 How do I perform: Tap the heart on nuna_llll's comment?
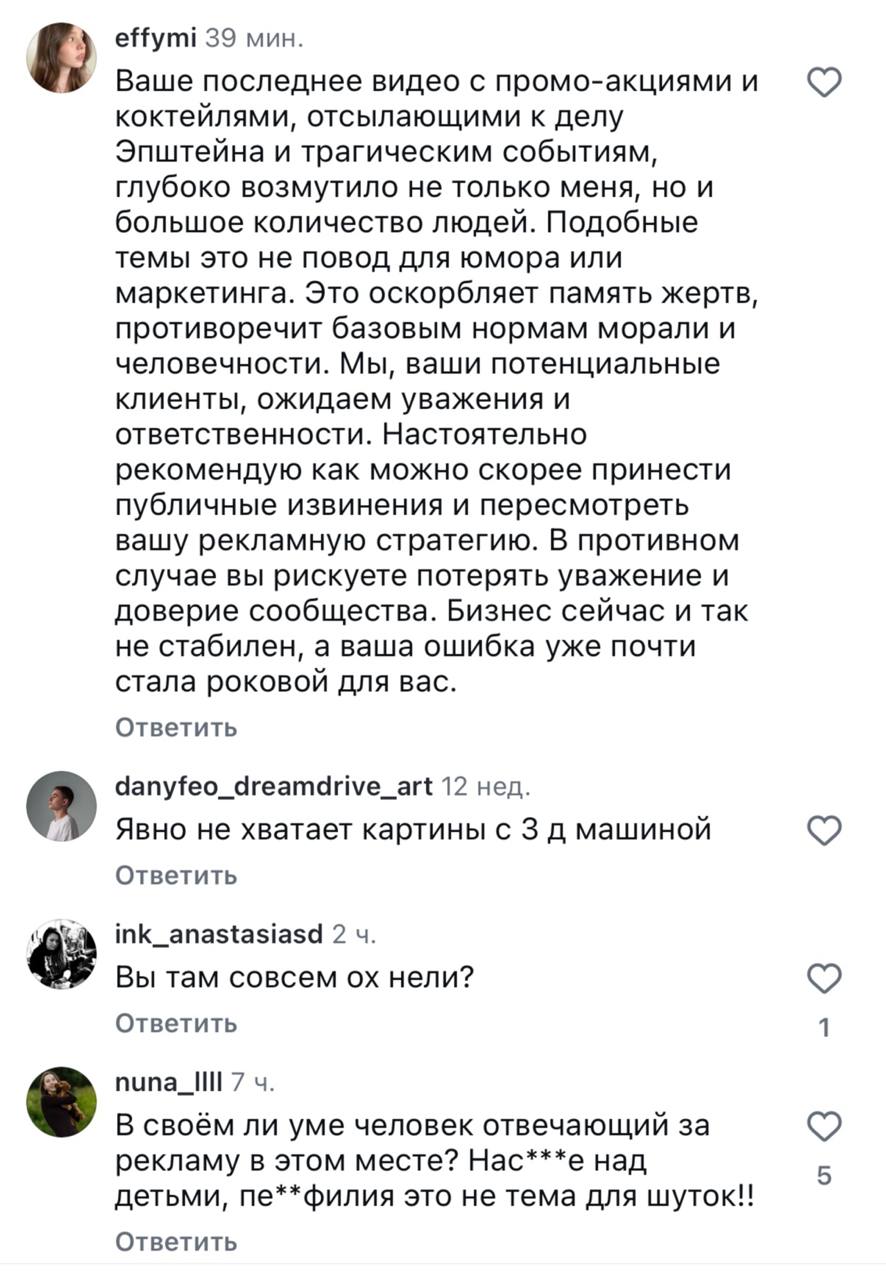tap(823, 1127)
